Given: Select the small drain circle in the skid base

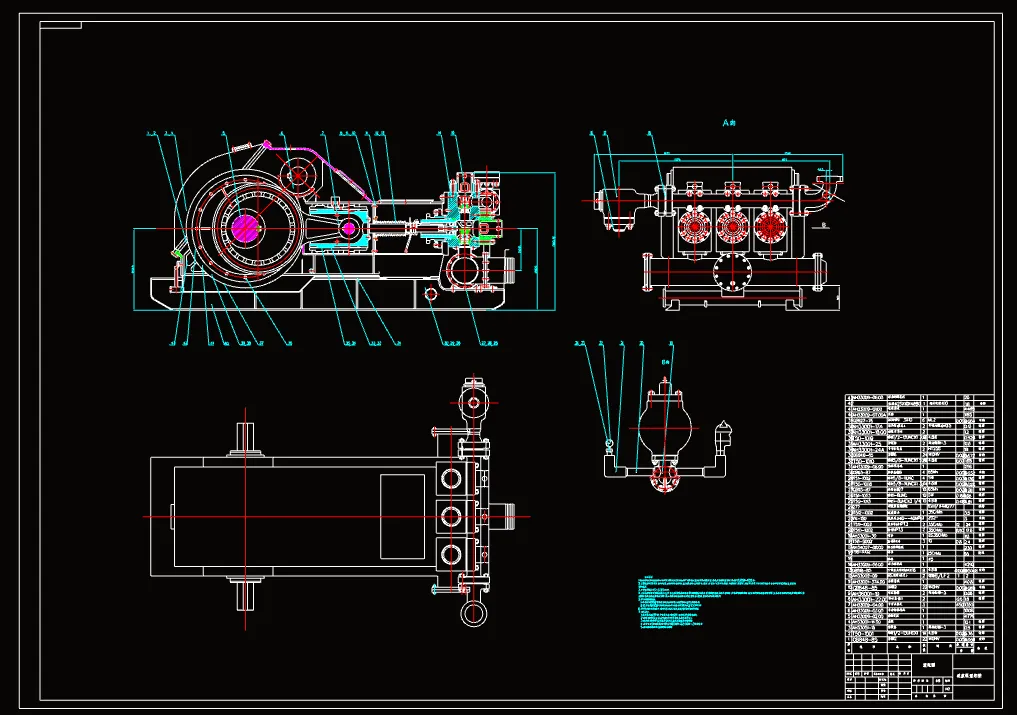Looking at the screenshot, I should 431,294.
